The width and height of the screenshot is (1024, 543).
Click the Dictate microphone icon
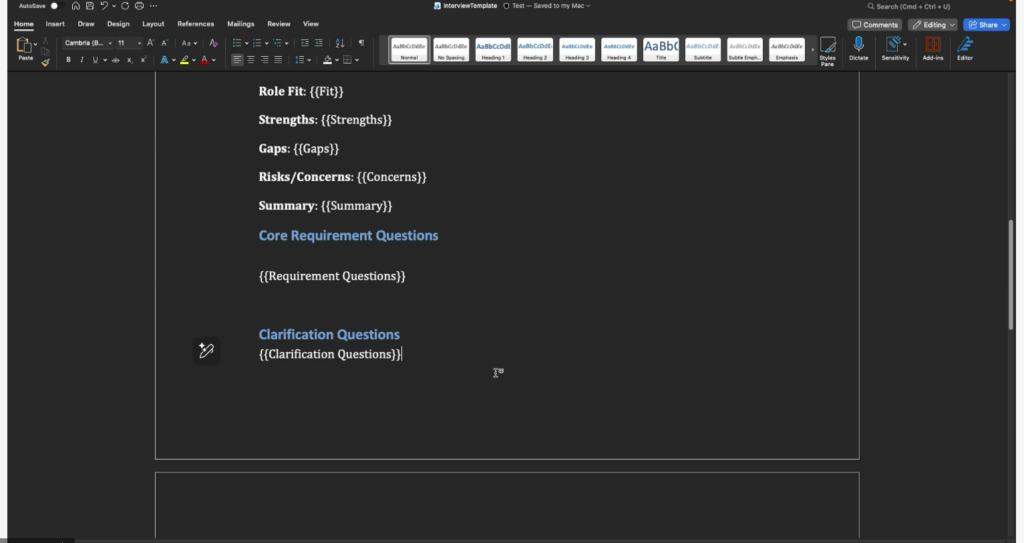point(858,48)
